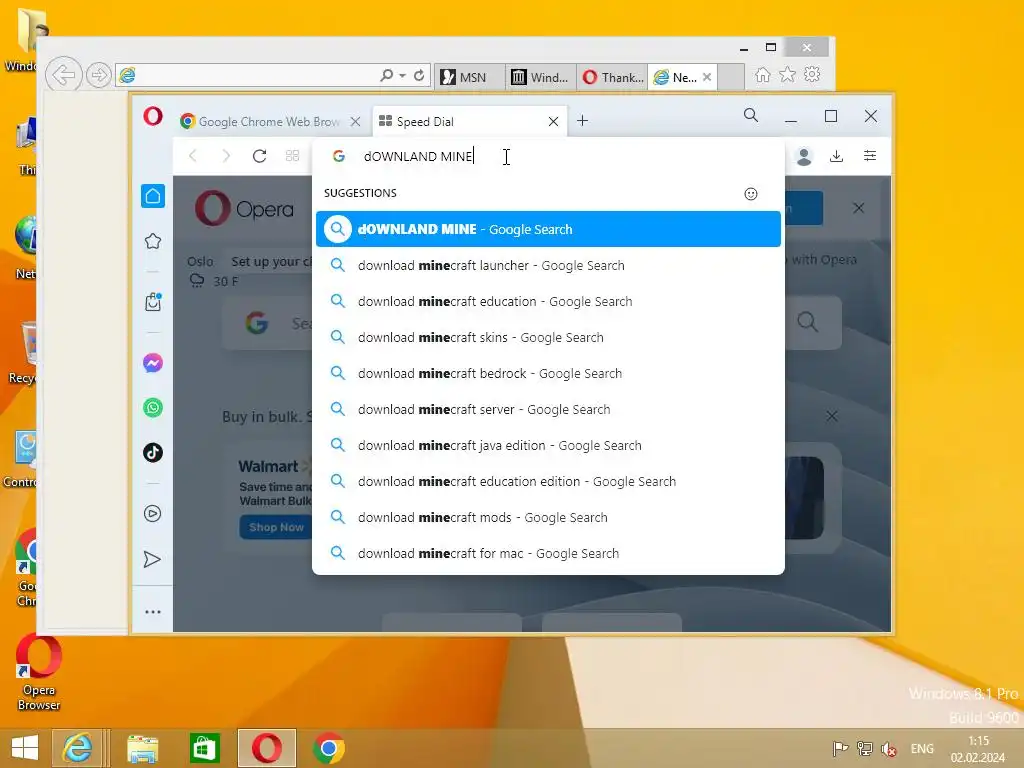Dismiss the Opera setup banner X
This screenshot has height=768, width=1024.
click(x=859, y=208)
